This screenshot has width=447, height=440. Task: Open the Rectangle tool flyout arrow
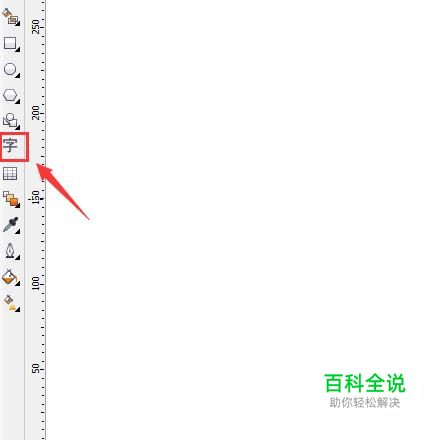pyautogui.click(x=18, y=50)
